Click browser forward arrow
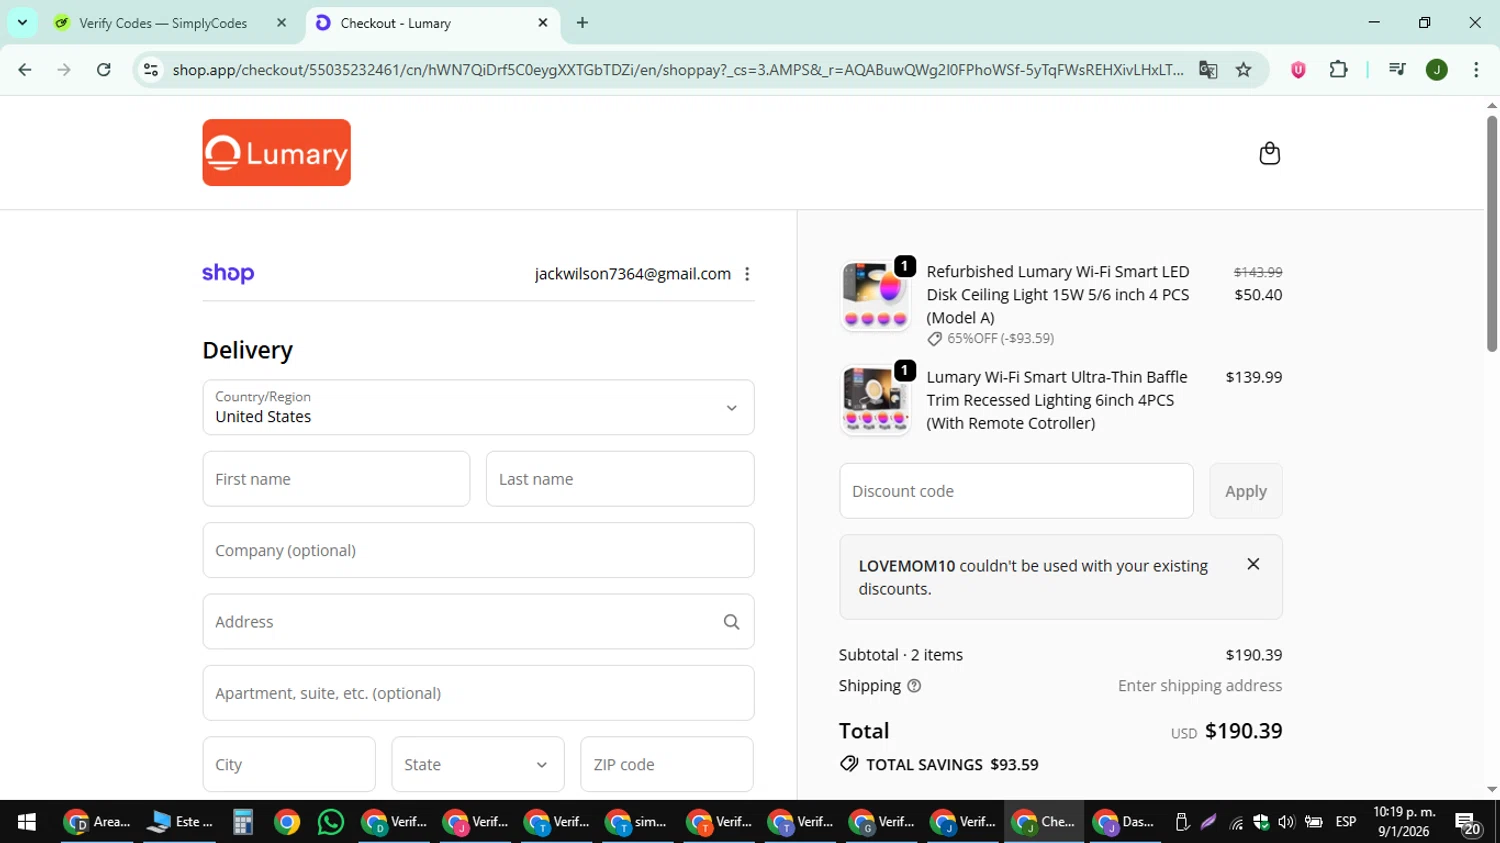This screenshot has width=1500, height=843. pos(64,70)
